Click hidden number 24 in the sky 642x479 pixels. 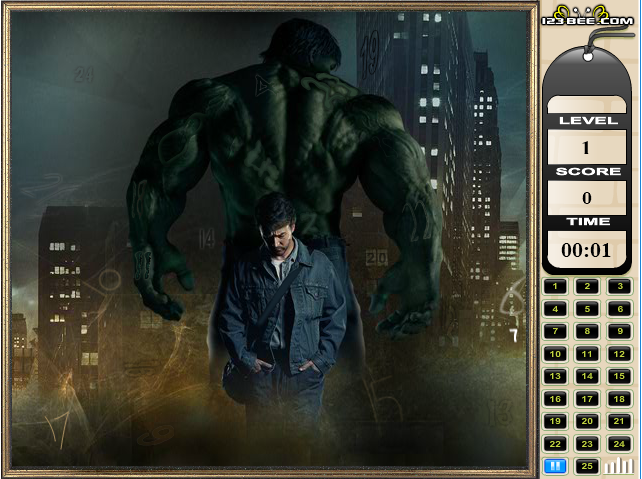[x=84, y=75]
